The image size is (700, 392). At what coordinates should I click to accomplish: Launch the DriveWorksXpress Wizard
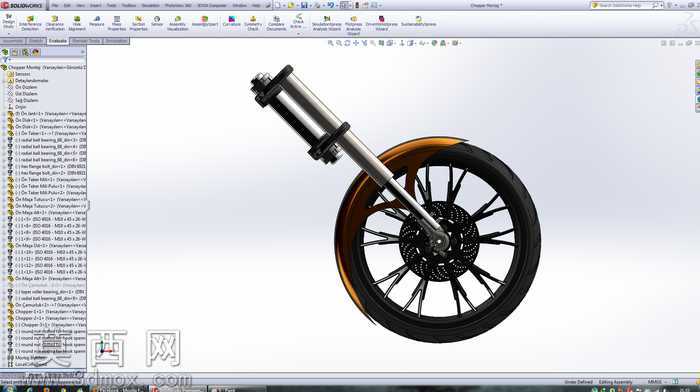pos(381,23)
